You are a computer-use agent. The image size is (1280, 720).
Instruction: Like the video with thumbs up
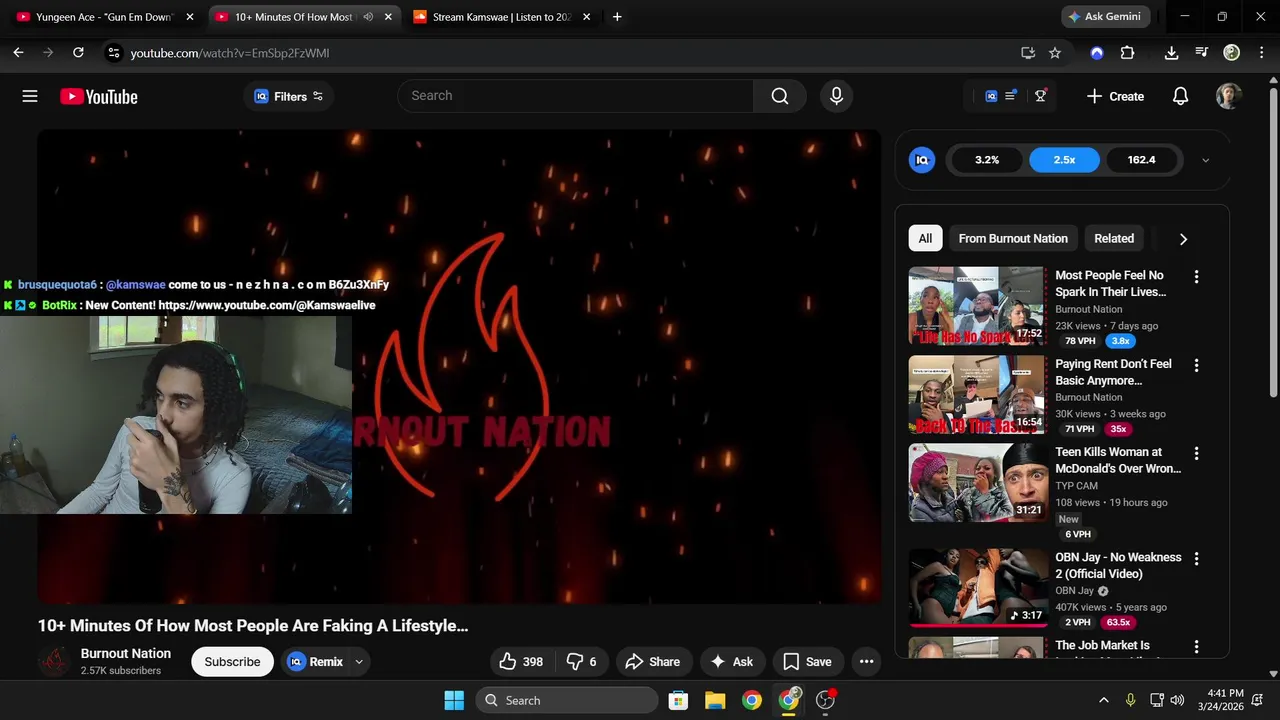[x=522, y=661]
